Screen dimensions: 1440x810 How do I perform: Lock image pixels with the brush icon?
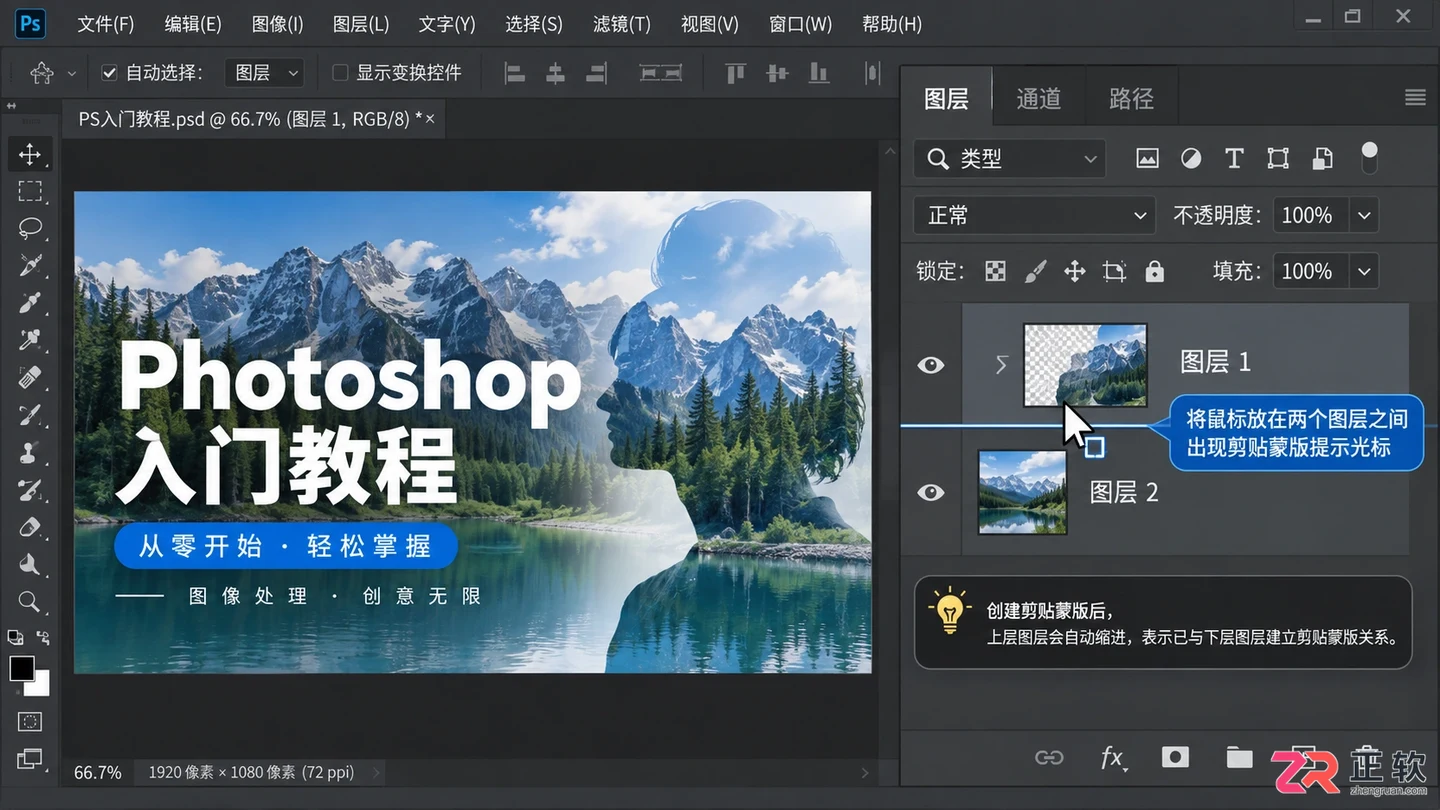1035,271
